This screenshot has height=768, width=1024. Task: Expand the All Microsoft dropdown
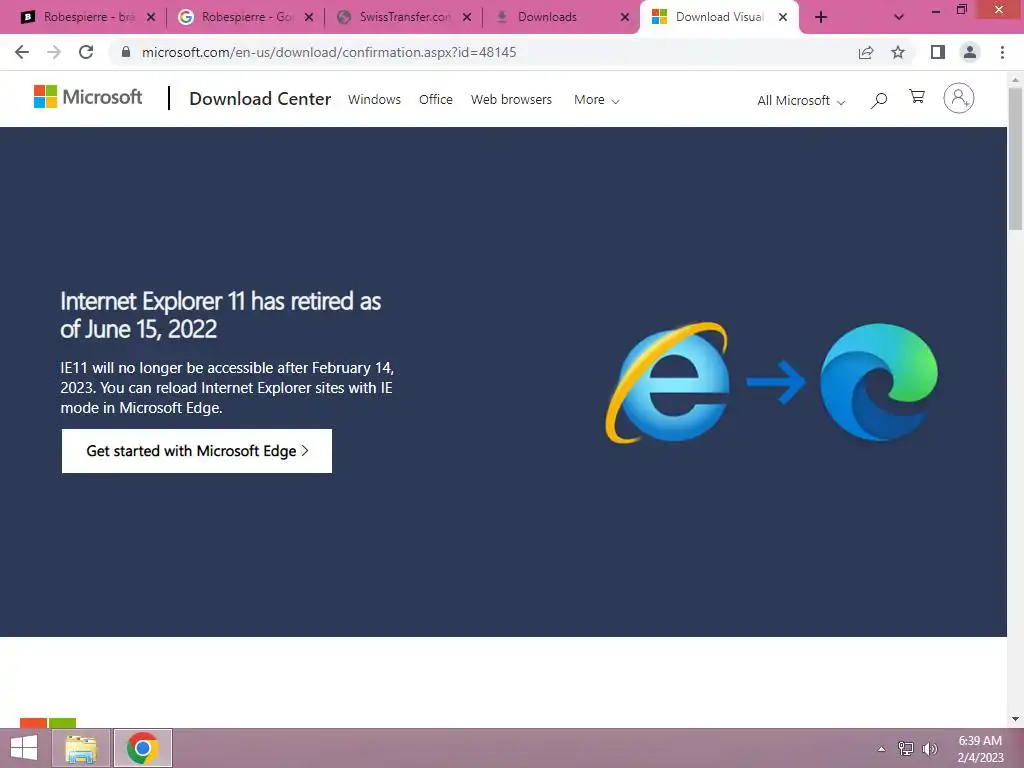click(801, 101)
